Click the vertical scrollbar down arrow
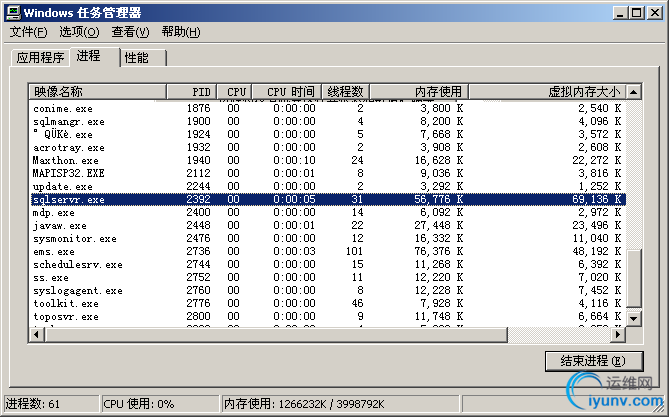 (634, 318)
